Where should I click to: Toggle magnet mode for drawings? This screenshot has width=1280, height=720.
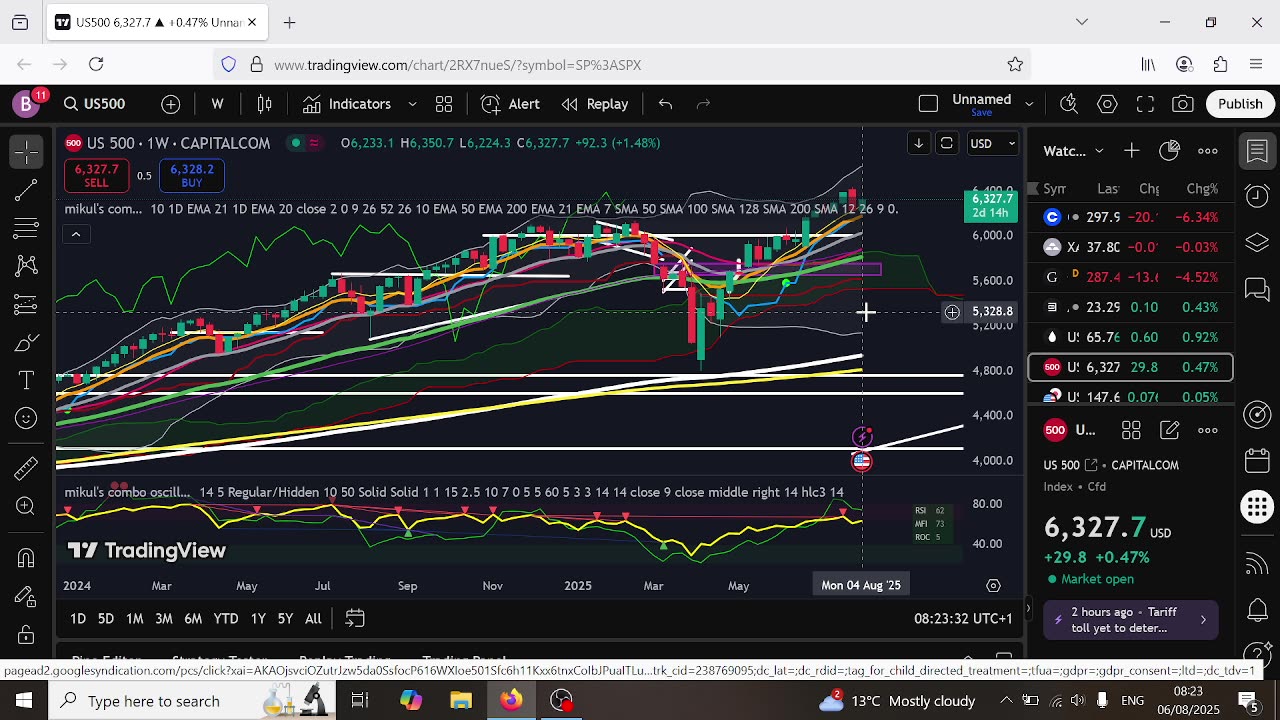26,558
